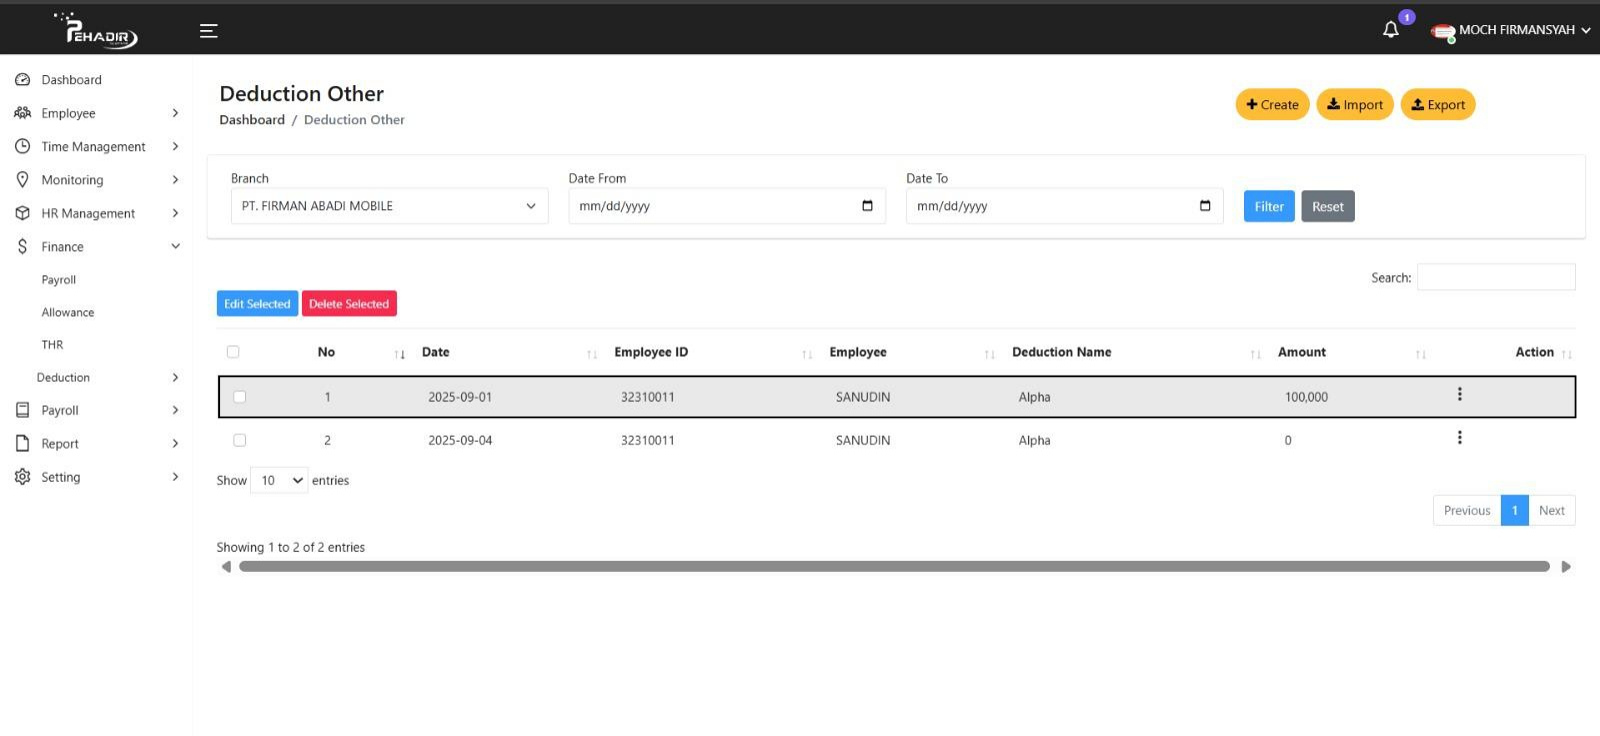Open three-dot action menu for row 2
The image size is (1600, 736).
[x=1459, y=438]
